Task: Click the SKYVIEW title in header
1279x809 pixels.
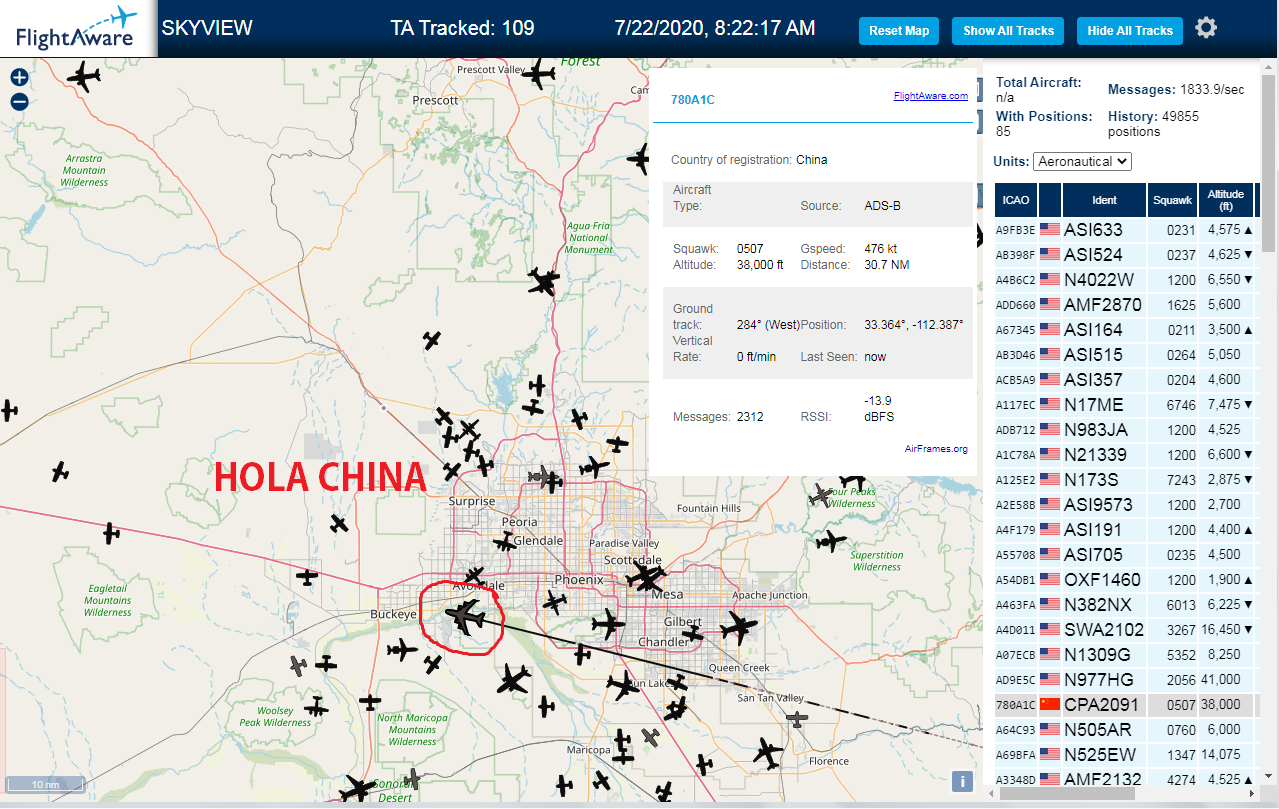Action: click(207, 28)
